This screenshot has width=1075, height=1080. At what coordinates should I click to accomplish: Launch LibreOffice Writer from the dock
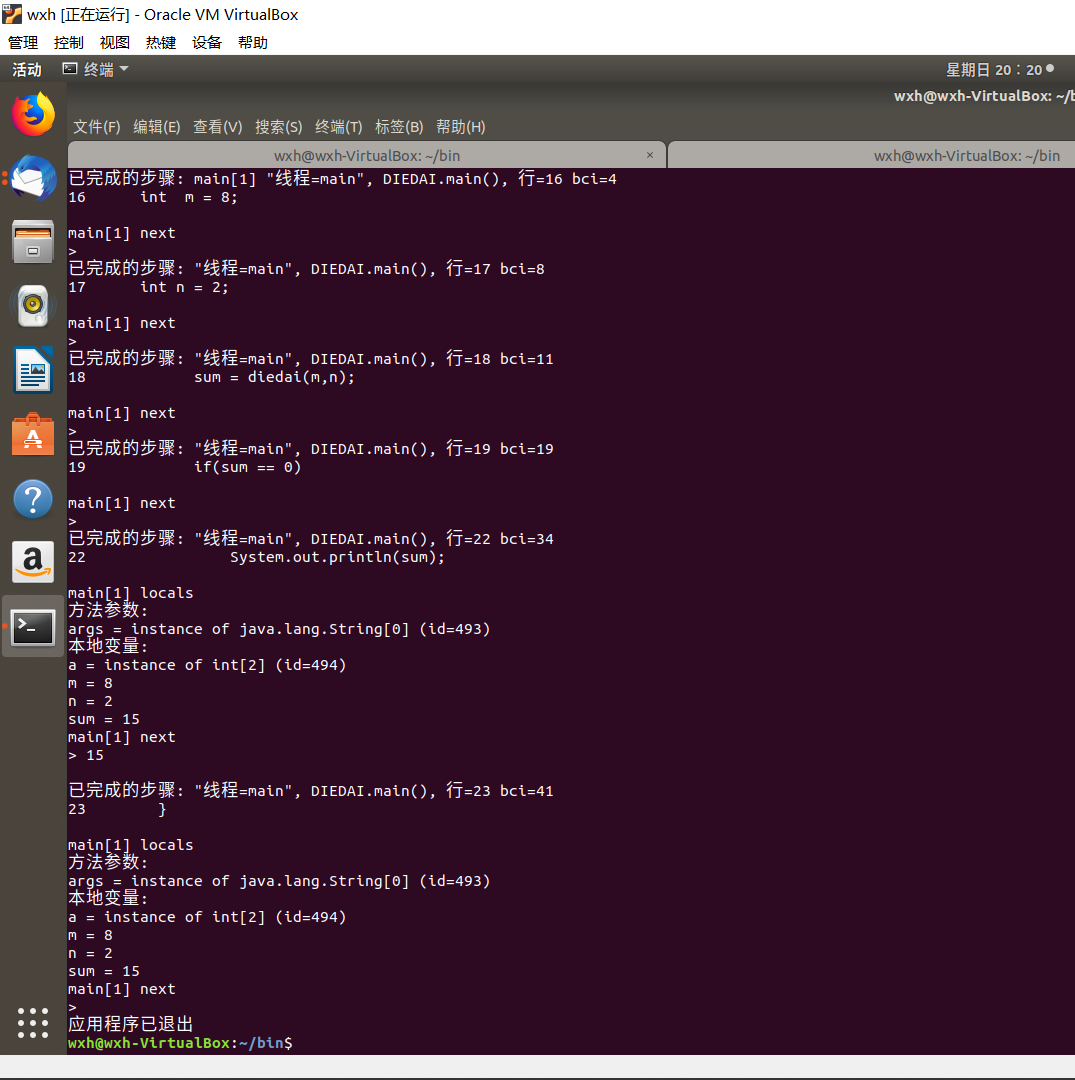[x=33, y=369]
